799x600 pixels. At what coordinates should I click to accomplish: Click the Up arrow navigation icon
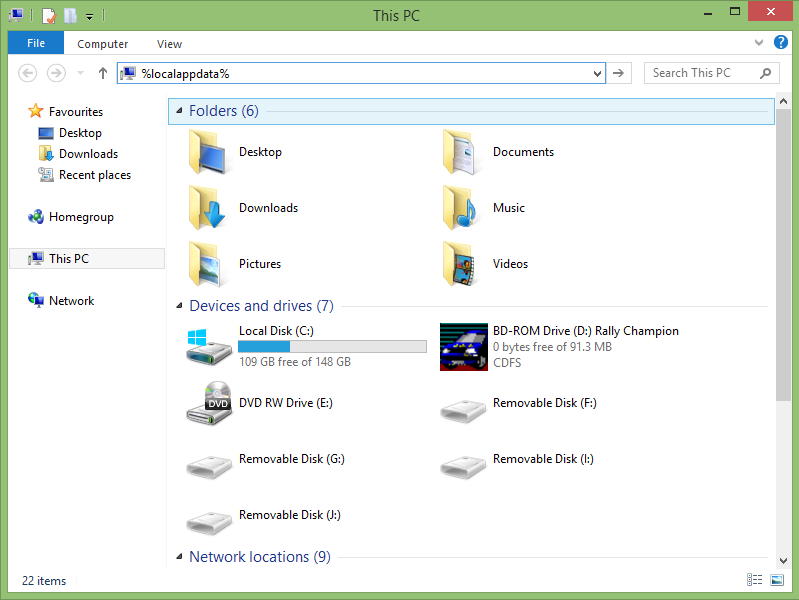pos(103,73)
